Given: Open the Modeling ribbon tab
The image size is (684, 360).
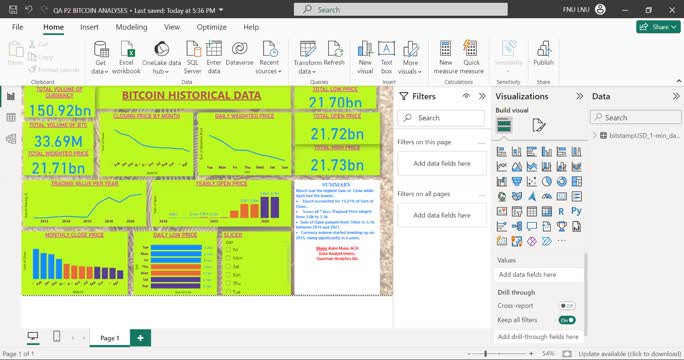Looking at the screenshot, I should (x=131, y=27).
